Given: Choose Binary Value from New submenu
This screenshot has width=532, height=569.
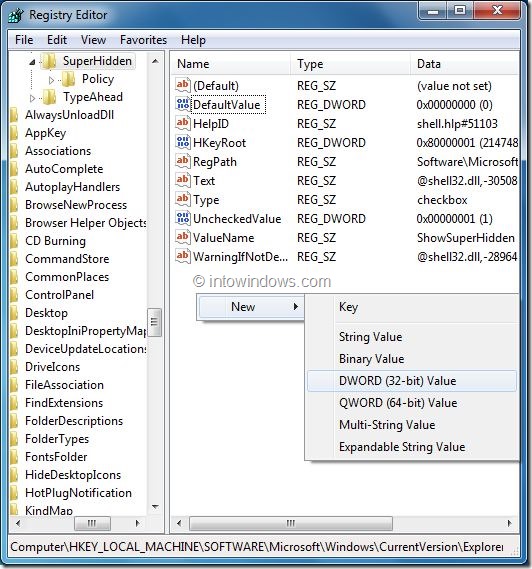Looking at the screenshot, I should click(412, 359).
